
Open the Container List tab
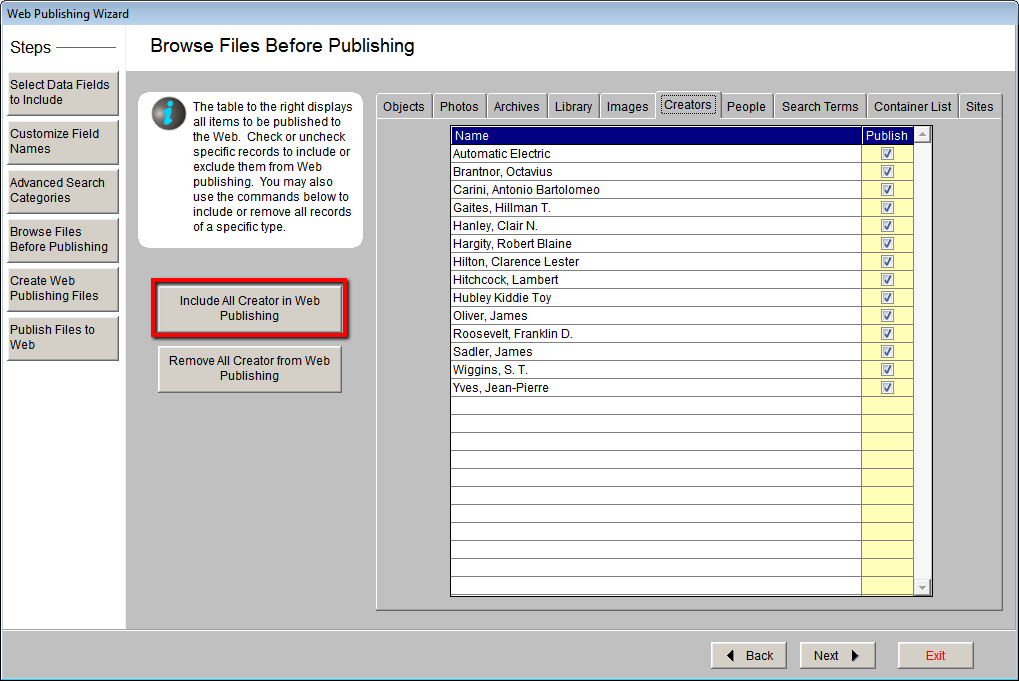click(911, 105)
